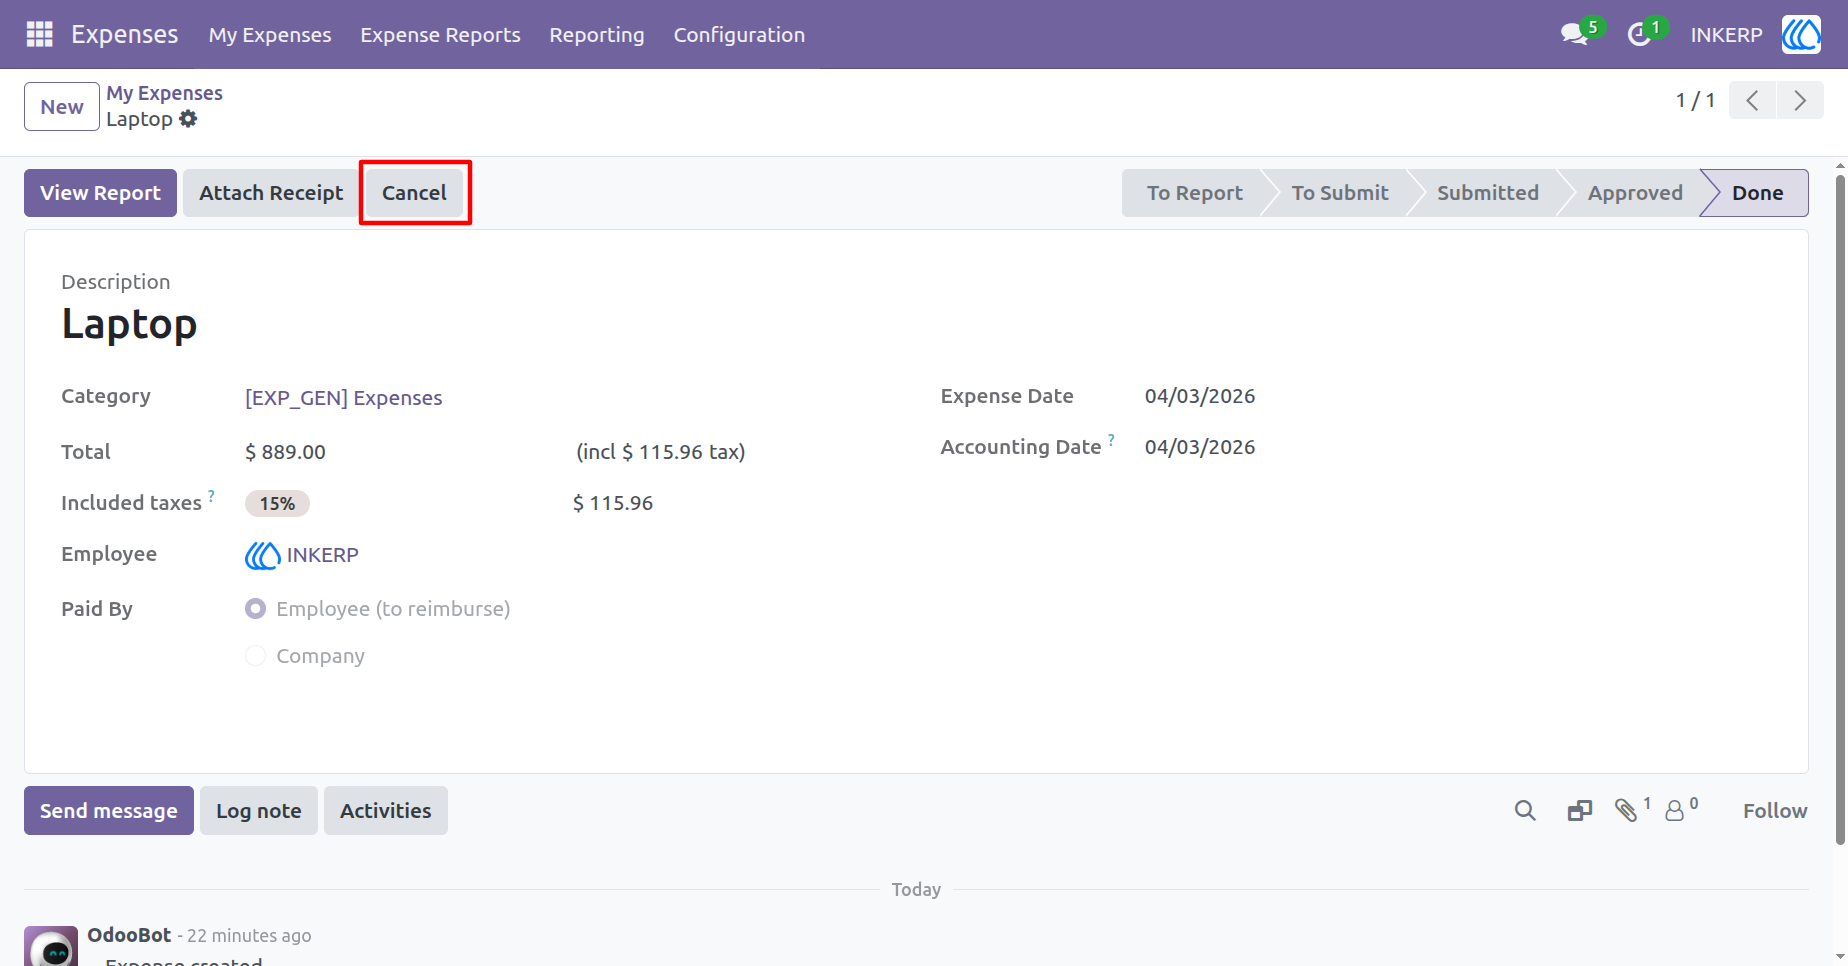Show help tooltip for Accounting Date

[1111, 439]
